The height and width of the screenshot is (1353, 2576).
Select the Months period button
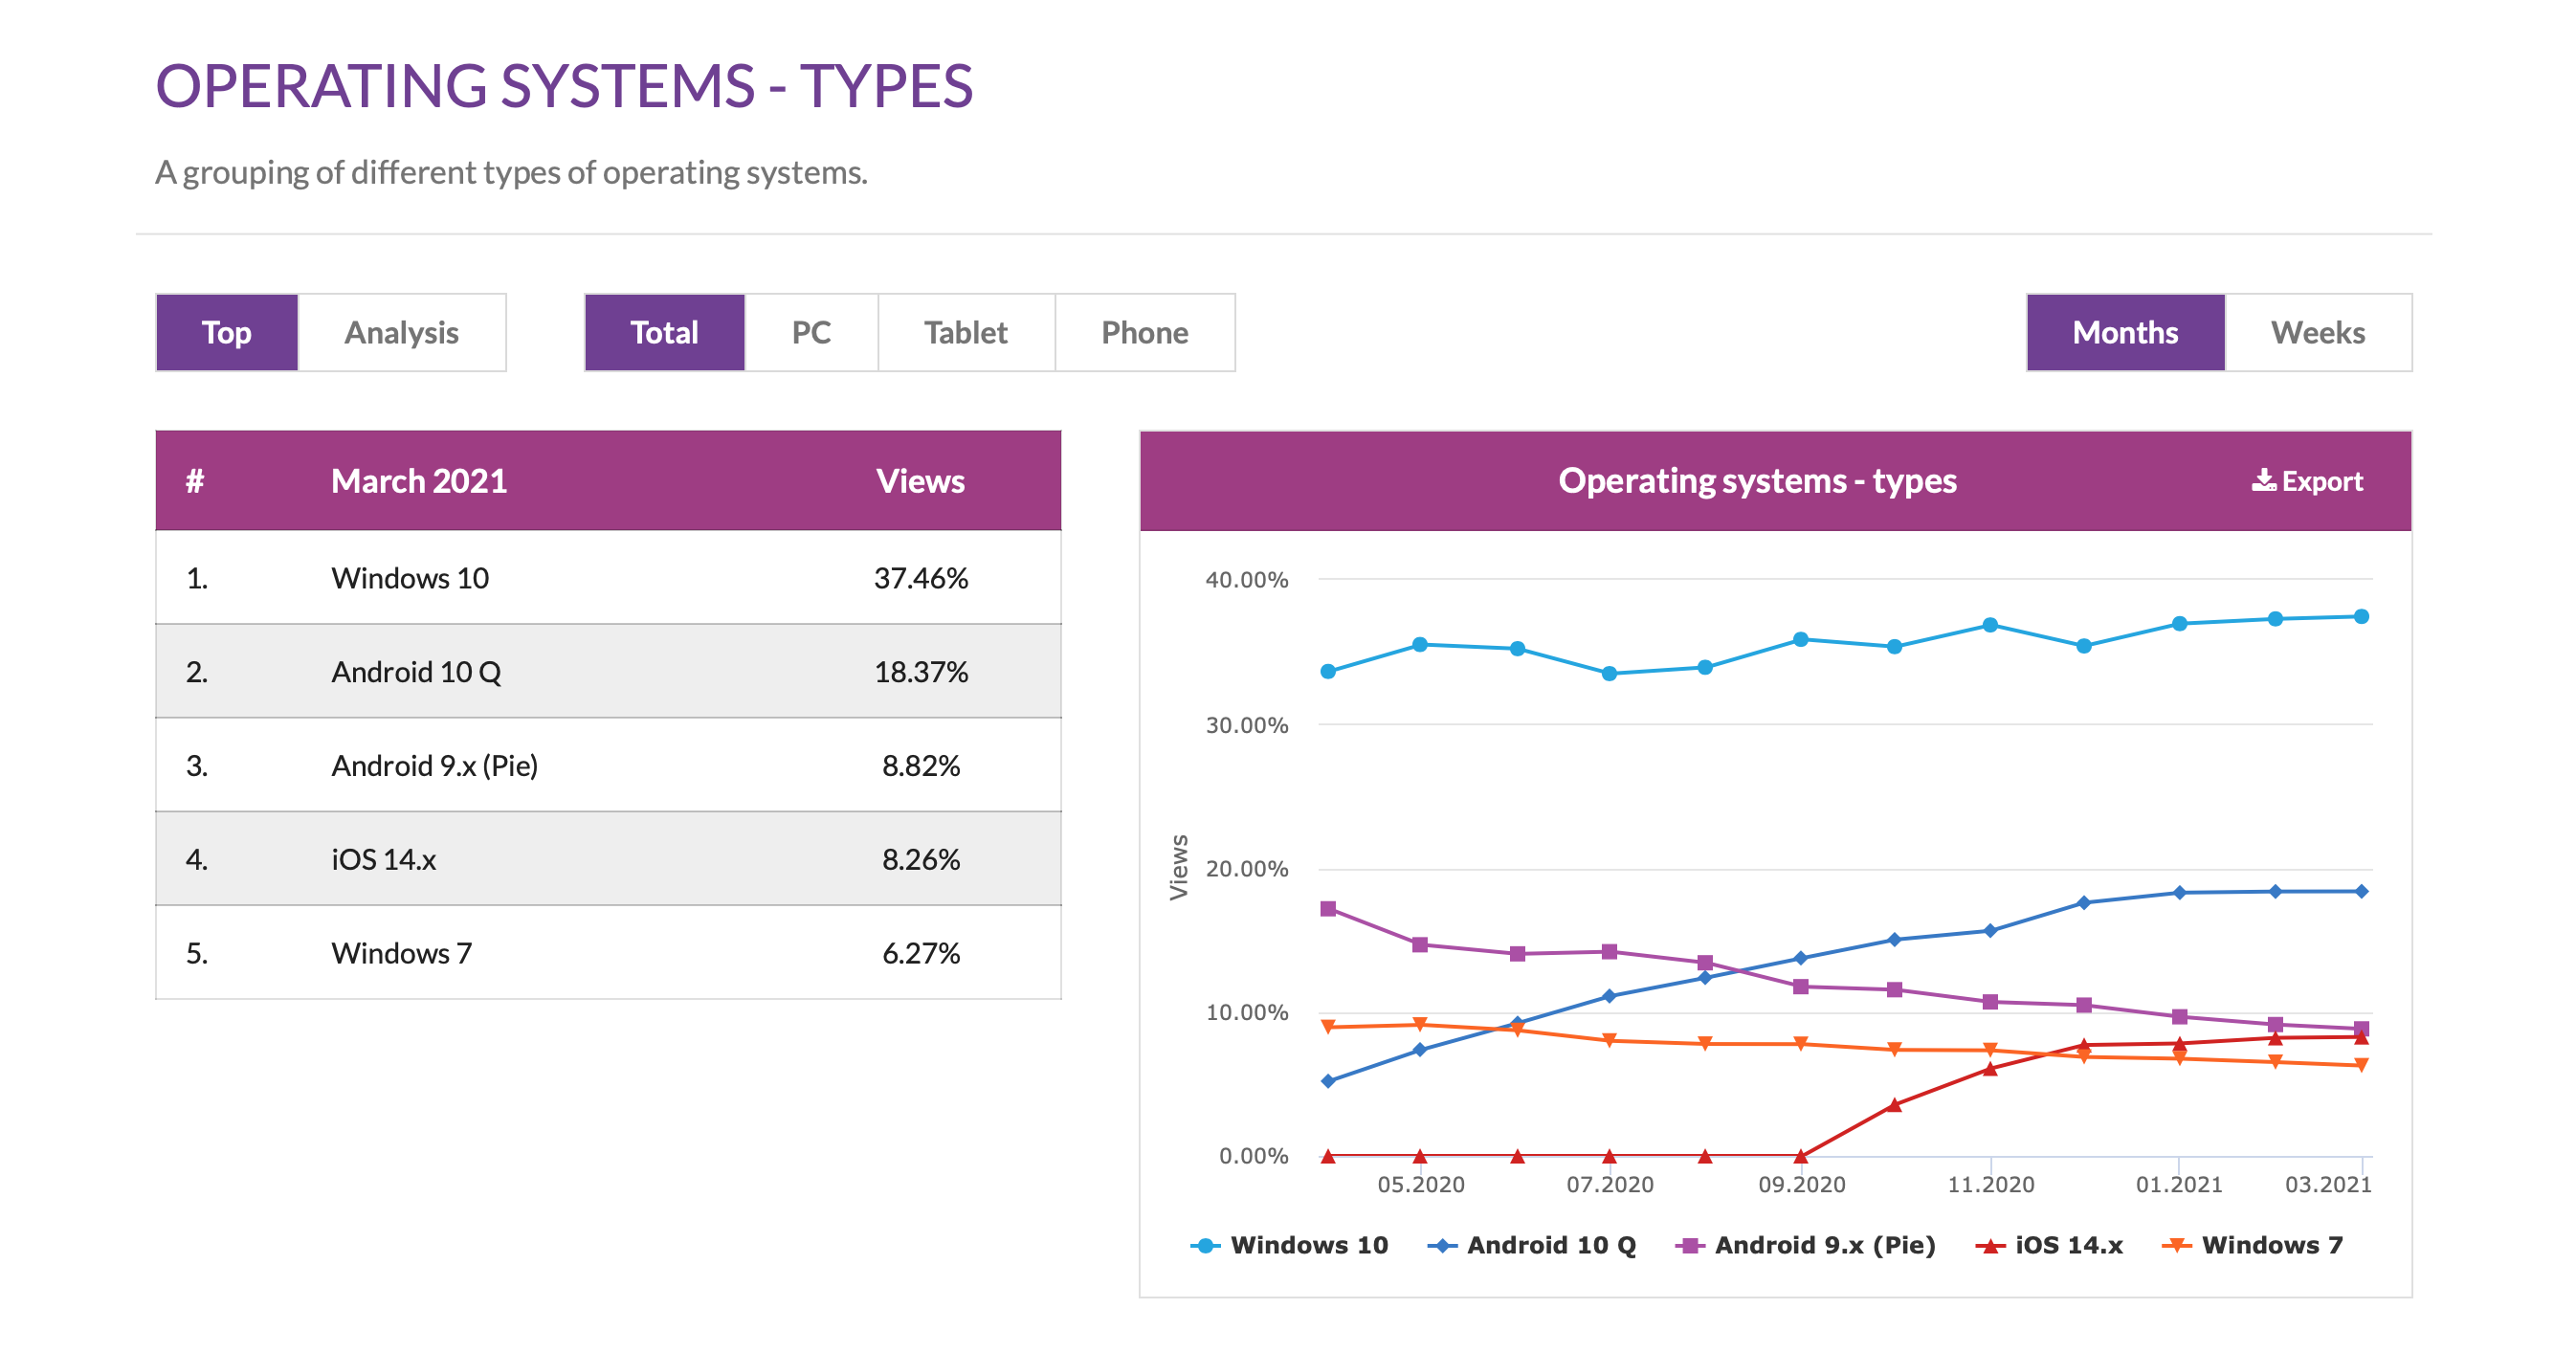[x=2125, y=333]
